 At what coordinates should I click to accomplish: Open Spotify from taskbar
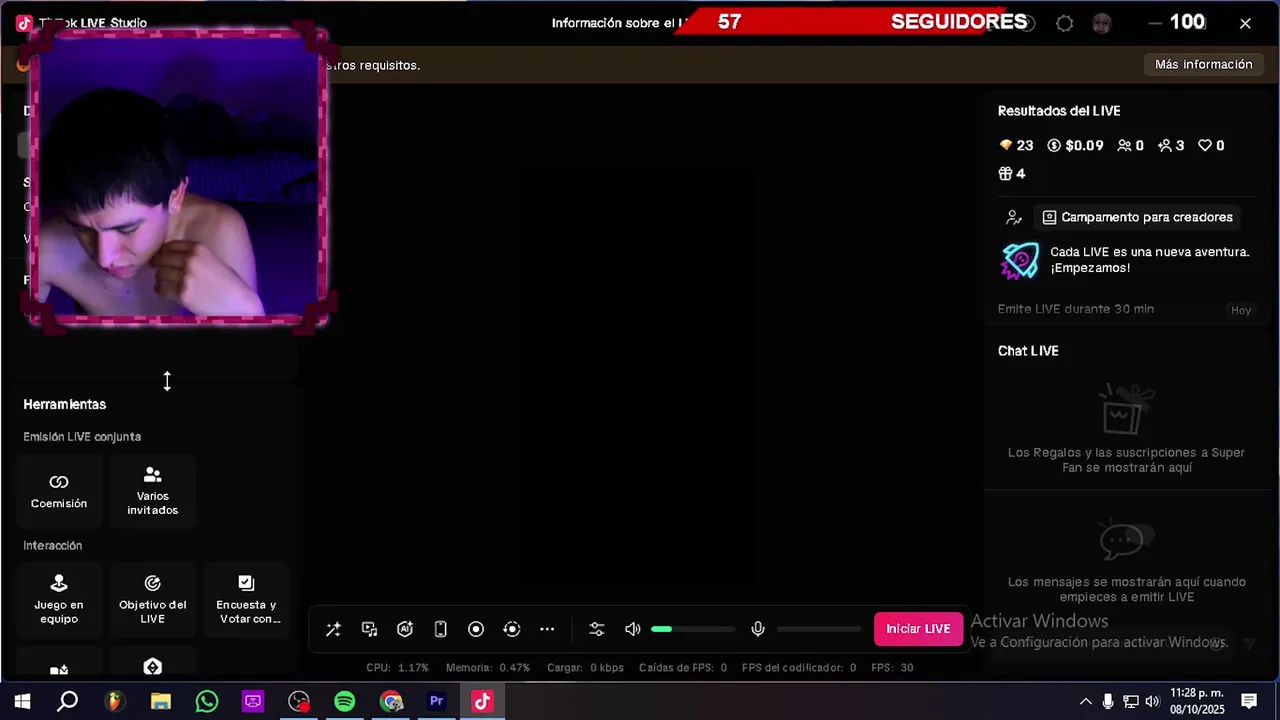(x=345, y=702)
